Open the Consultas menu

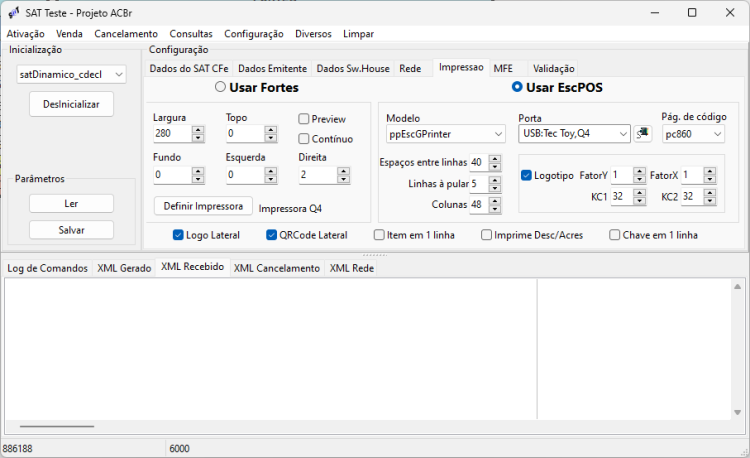191,34
